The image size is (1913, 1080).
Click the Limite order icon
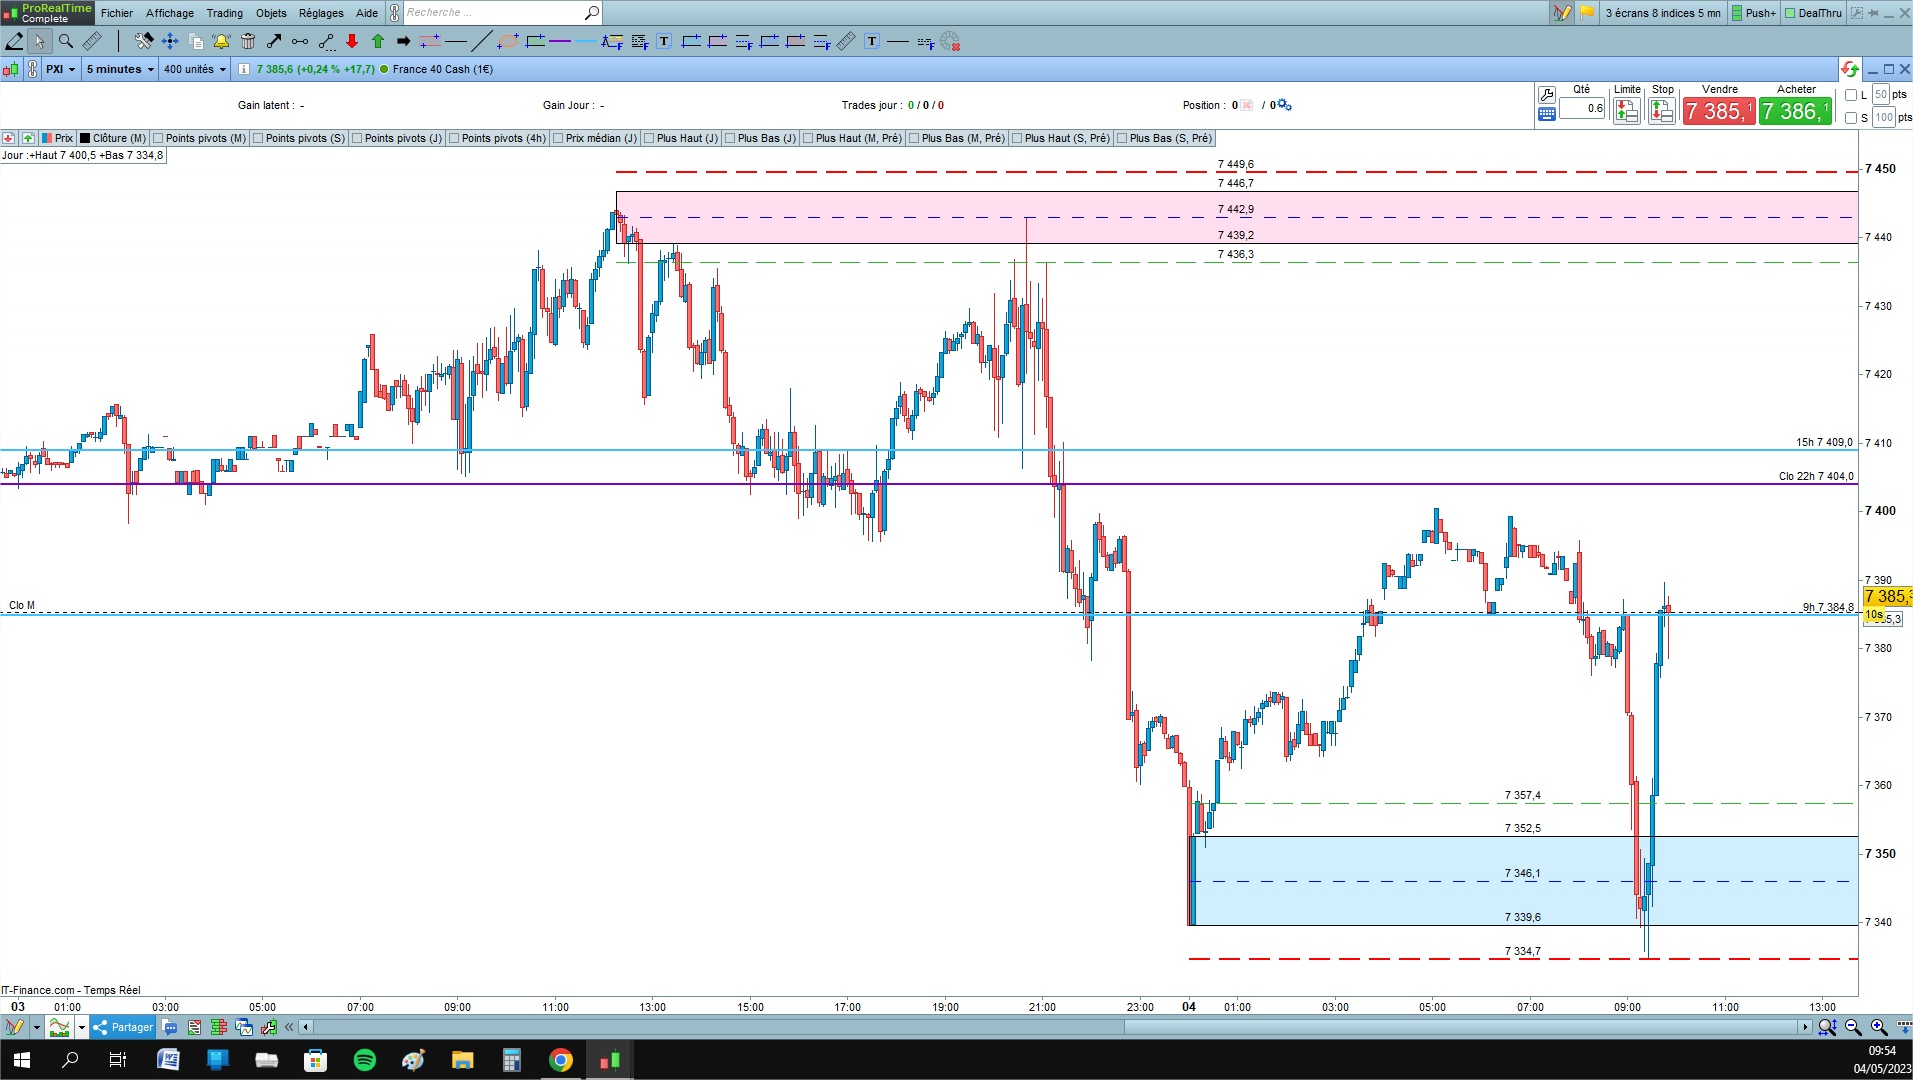pyautogui.click(x=1627, y=111)
